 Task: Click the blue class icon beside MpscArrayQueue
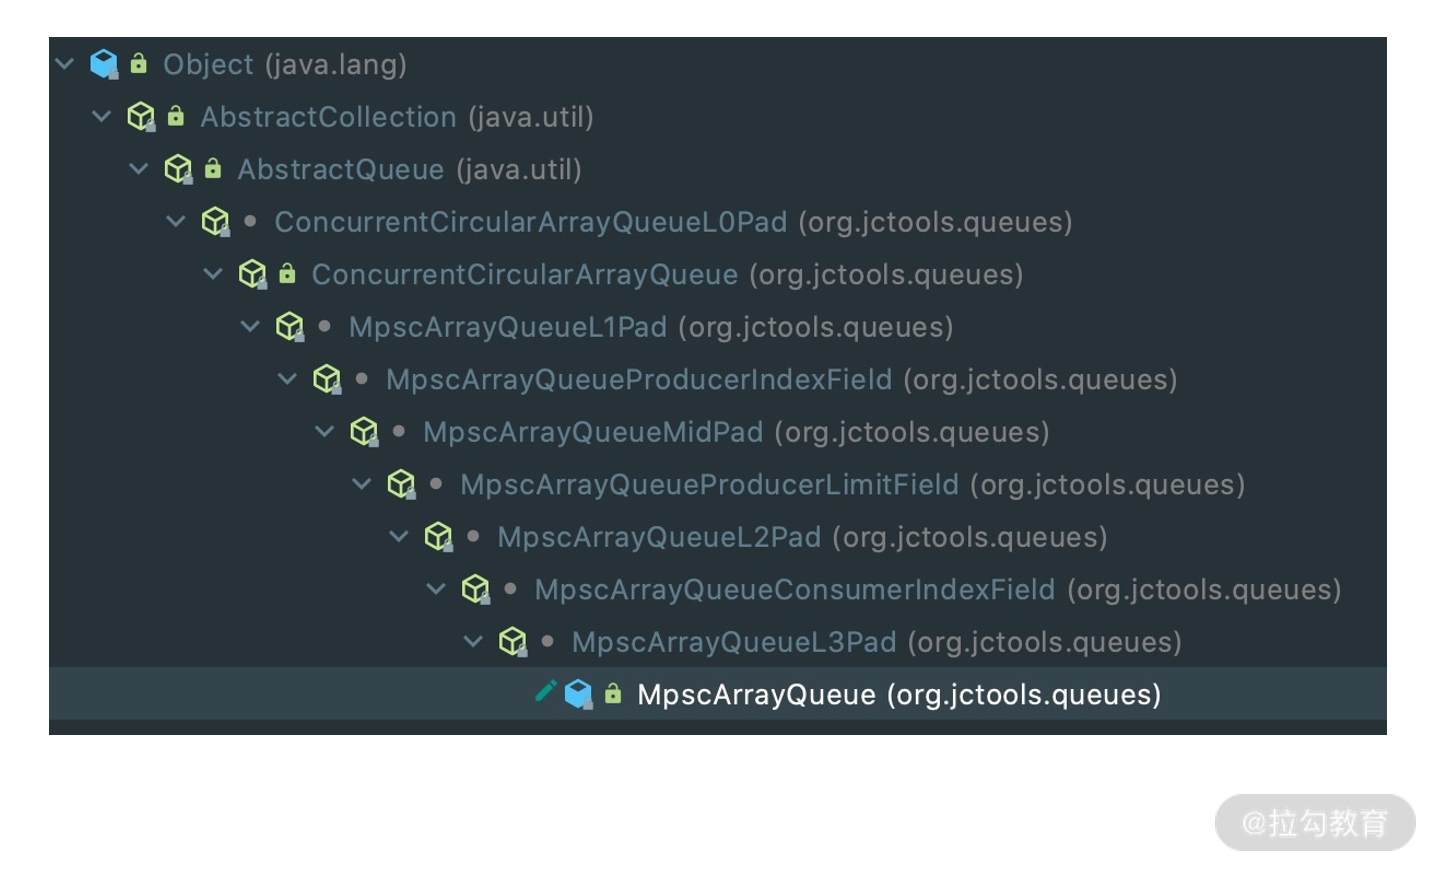click(x=578, y=694)
